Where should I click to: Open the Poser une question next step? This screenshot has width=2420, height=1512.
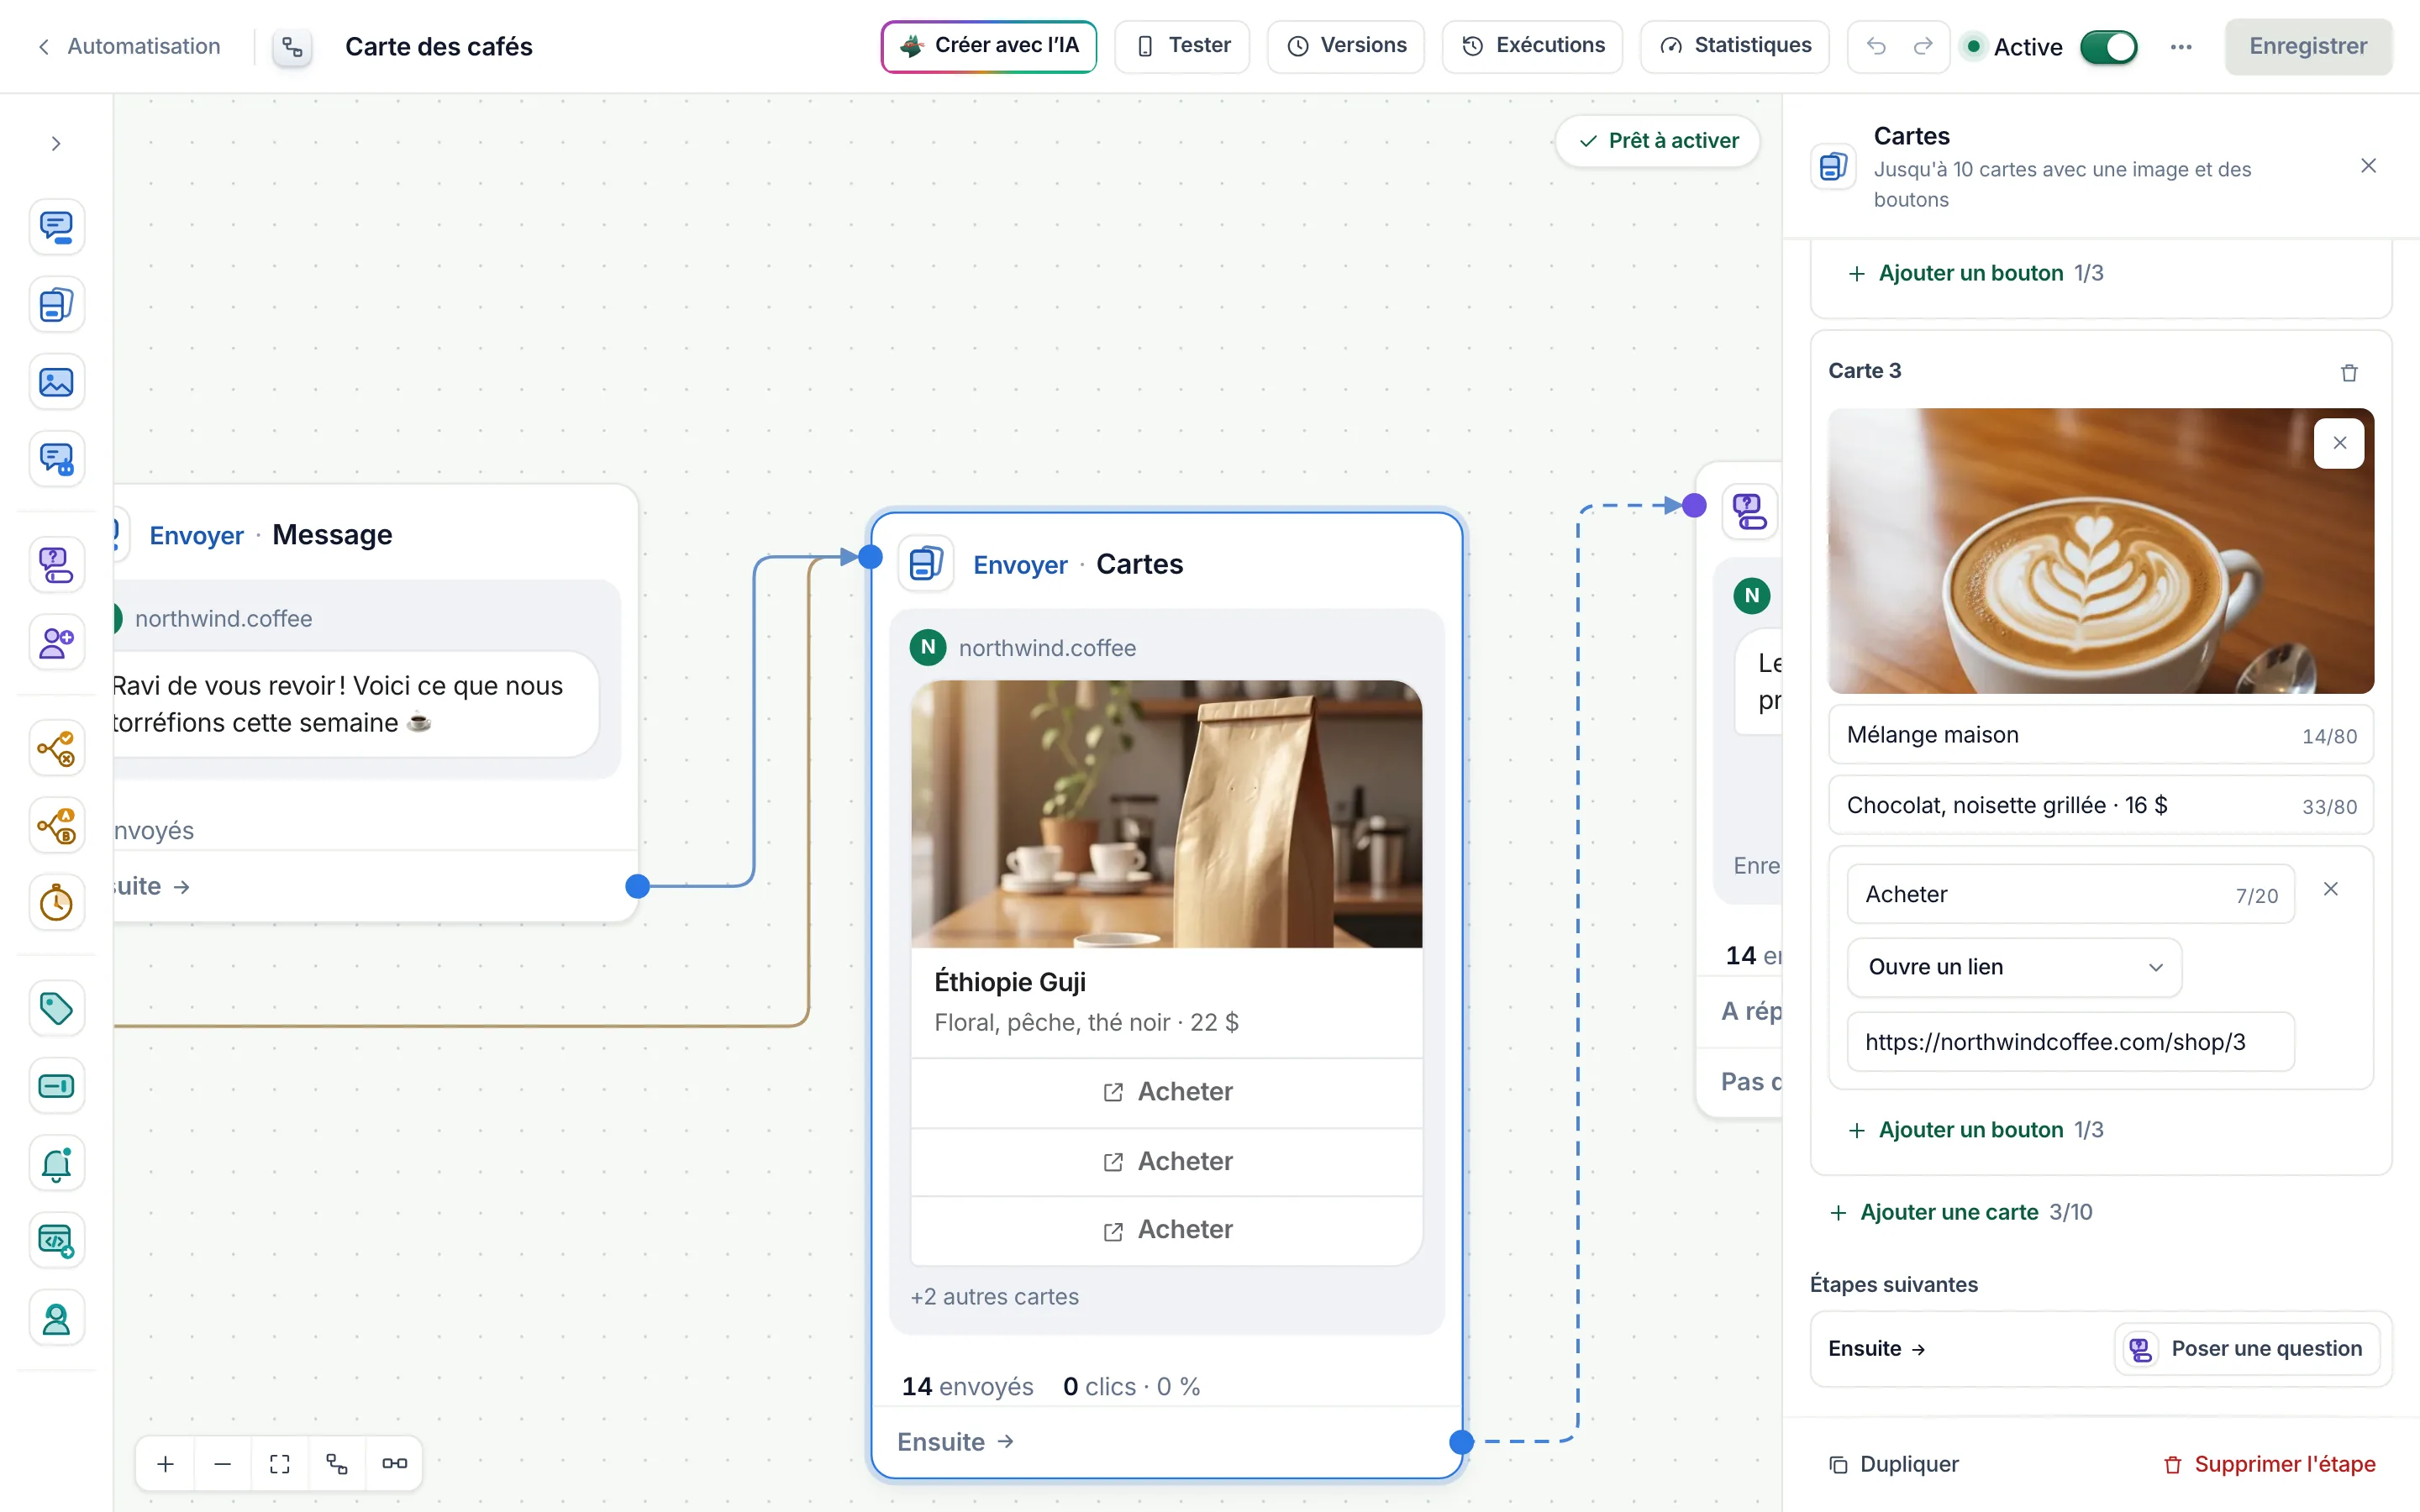2247,1349
